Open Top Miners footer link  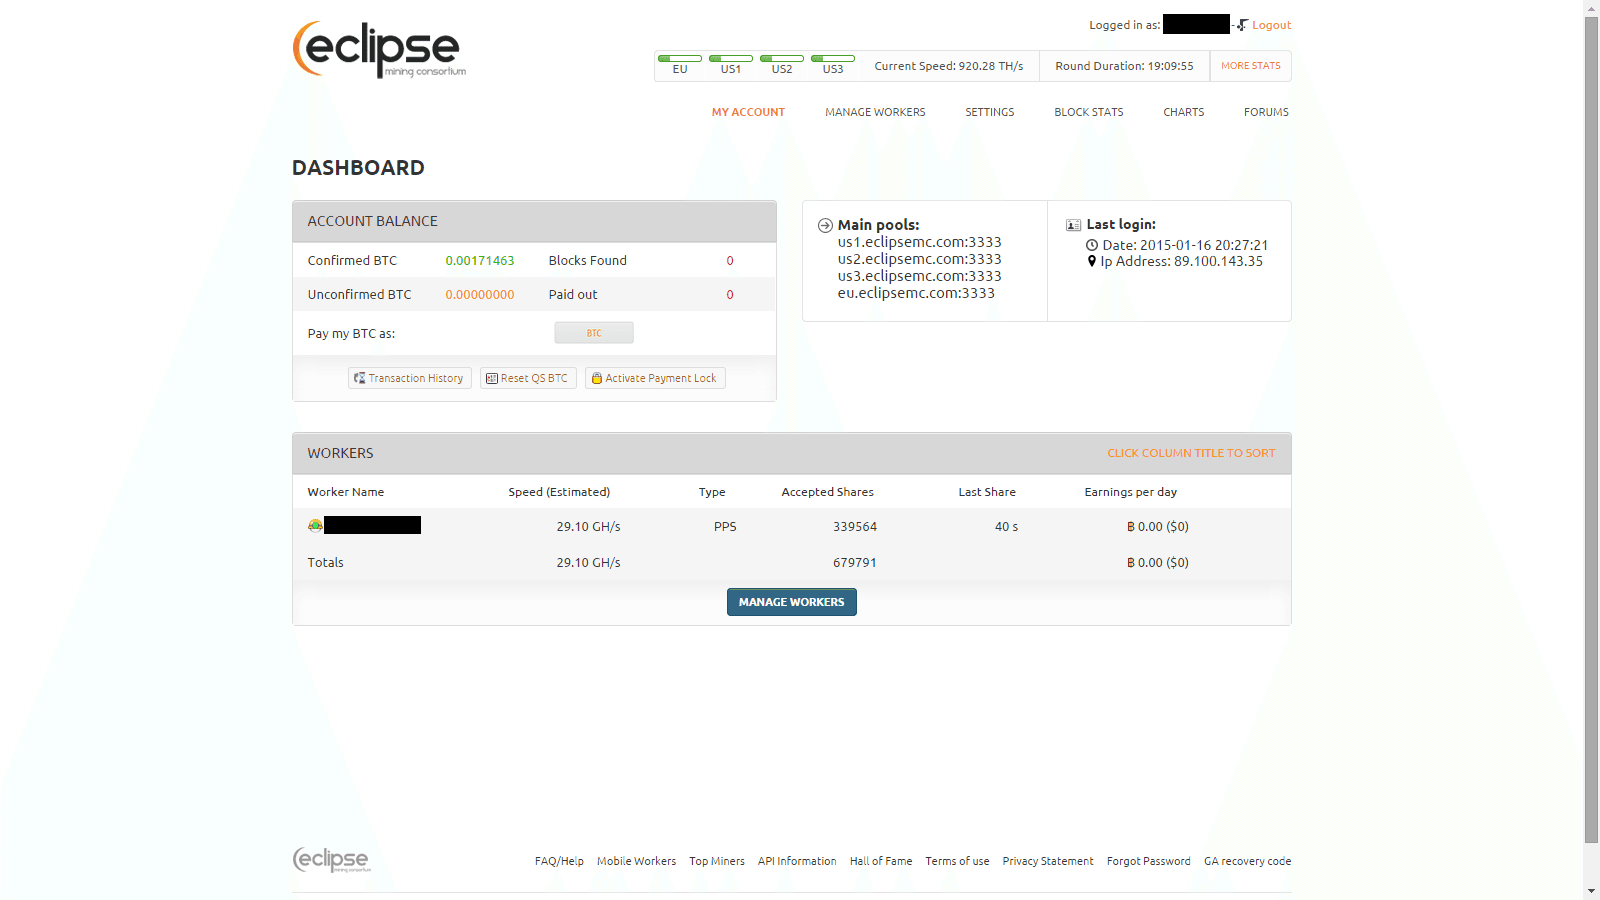click(717, 861)
